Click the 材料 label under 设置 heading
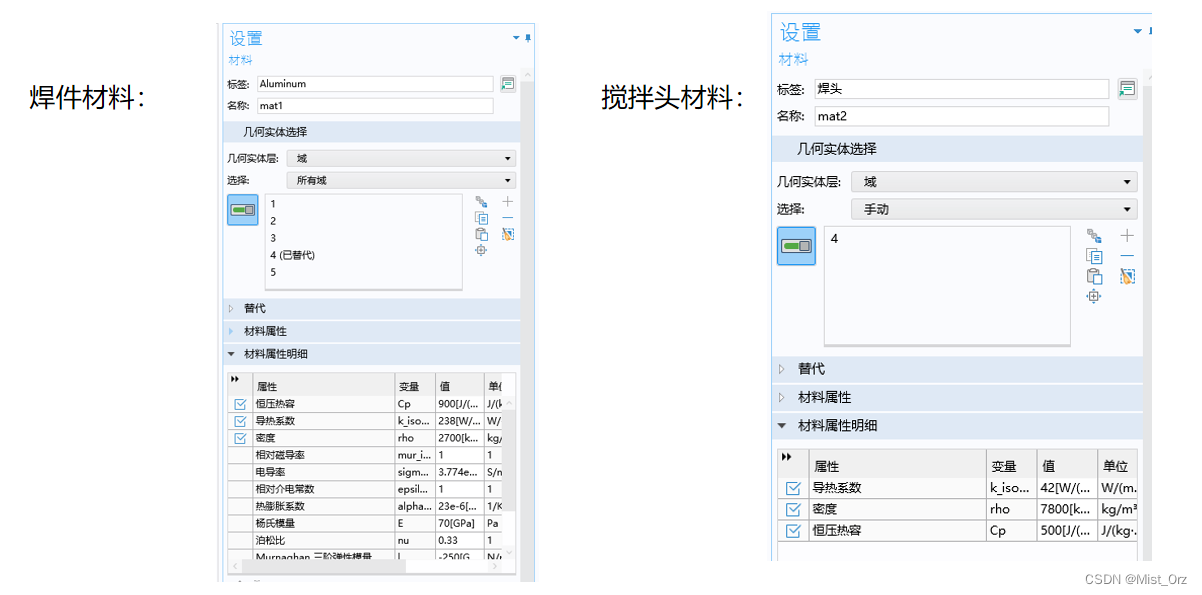 (x=238, y=60)
